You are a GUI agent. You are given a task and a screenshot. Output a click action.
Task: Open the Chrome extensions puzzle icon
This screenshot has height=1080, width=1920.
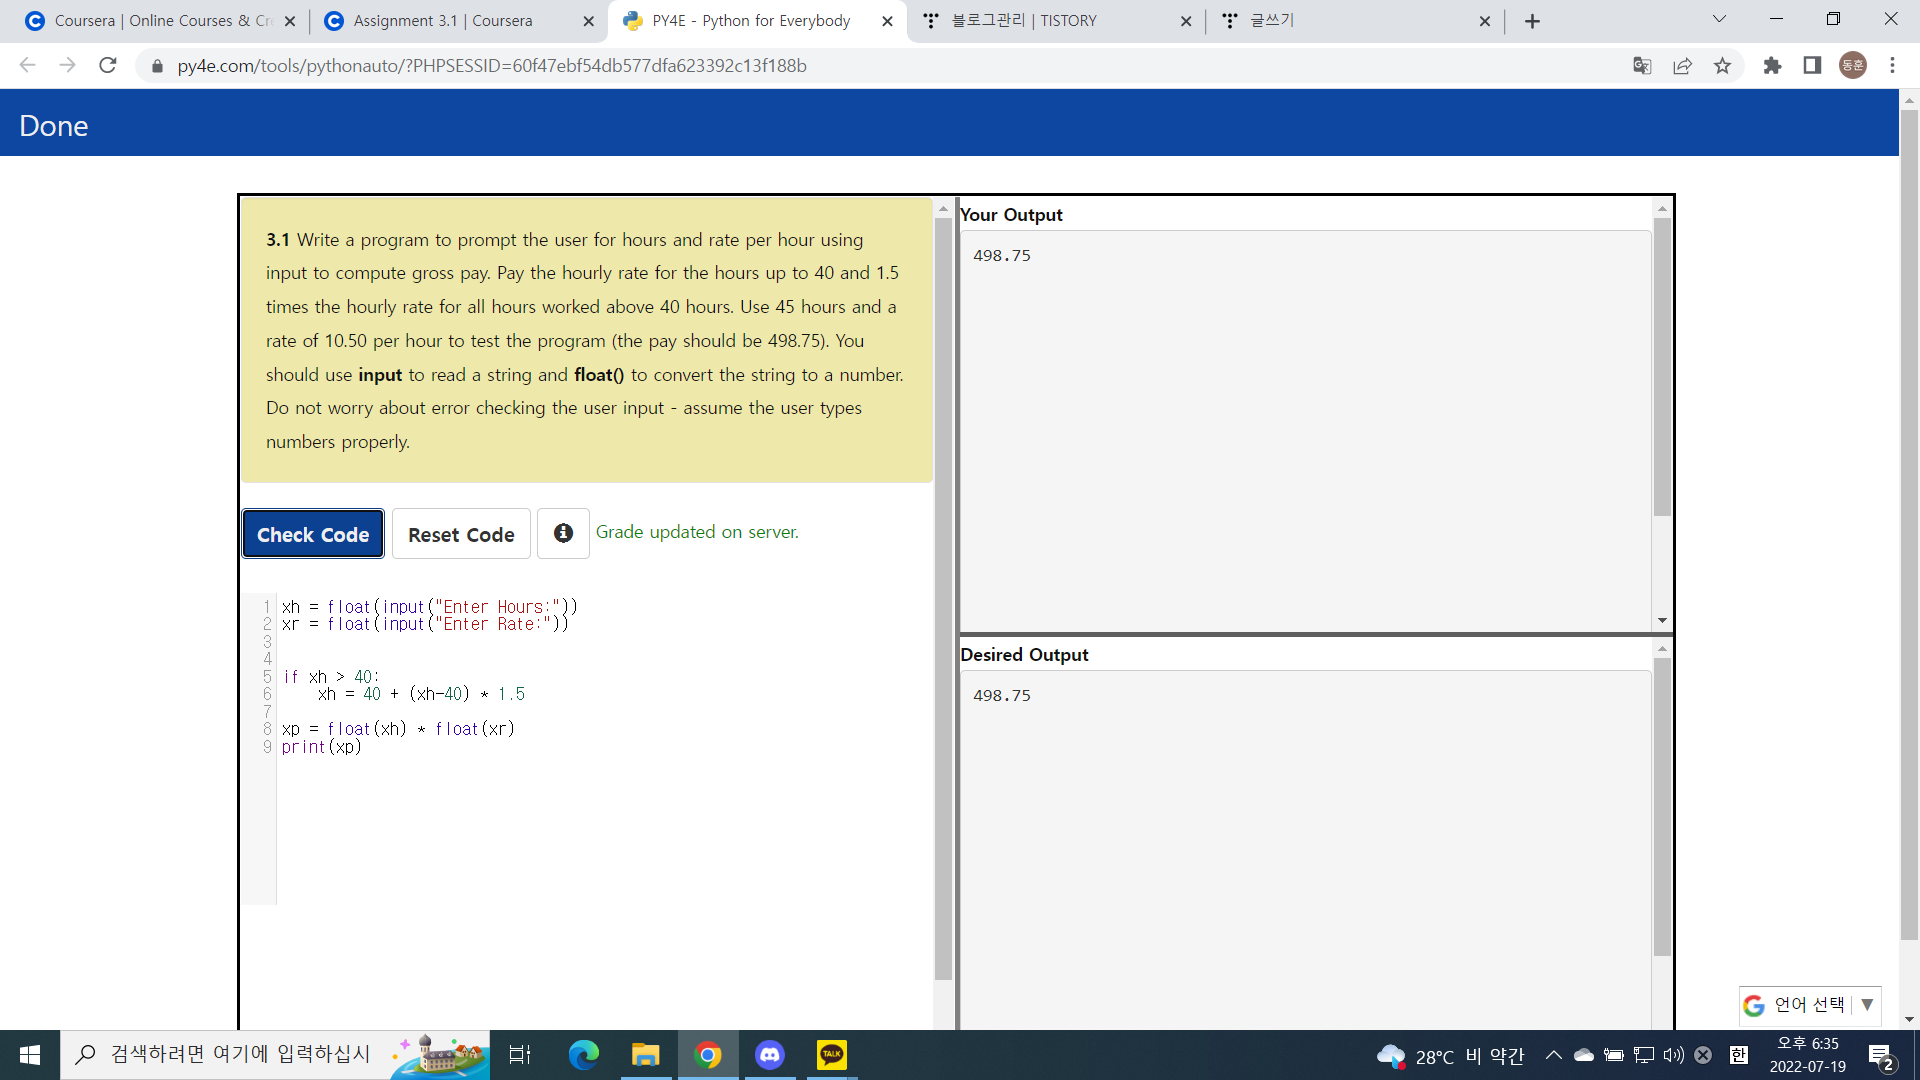[1772, 66]
